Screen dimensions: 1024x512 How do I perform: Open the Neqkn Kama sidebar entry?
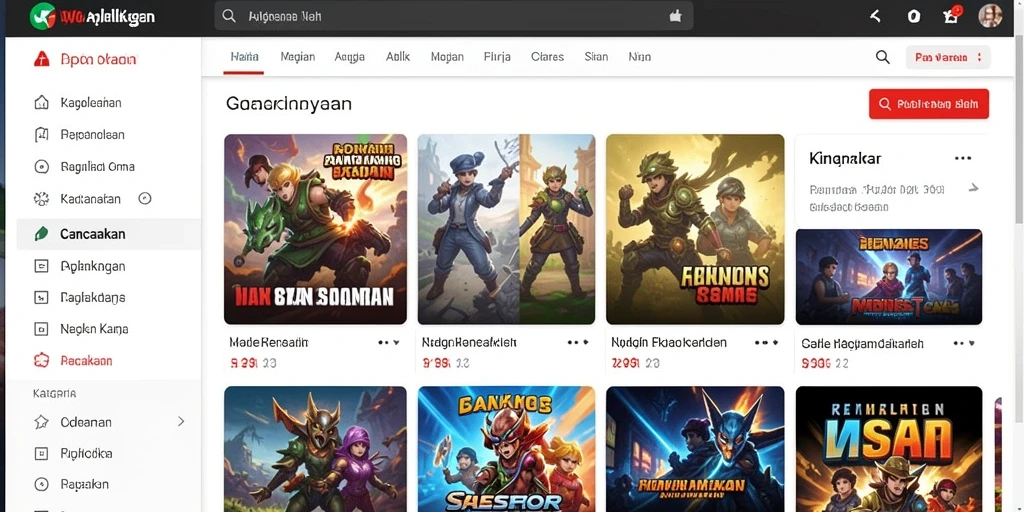tap(94, 328)
